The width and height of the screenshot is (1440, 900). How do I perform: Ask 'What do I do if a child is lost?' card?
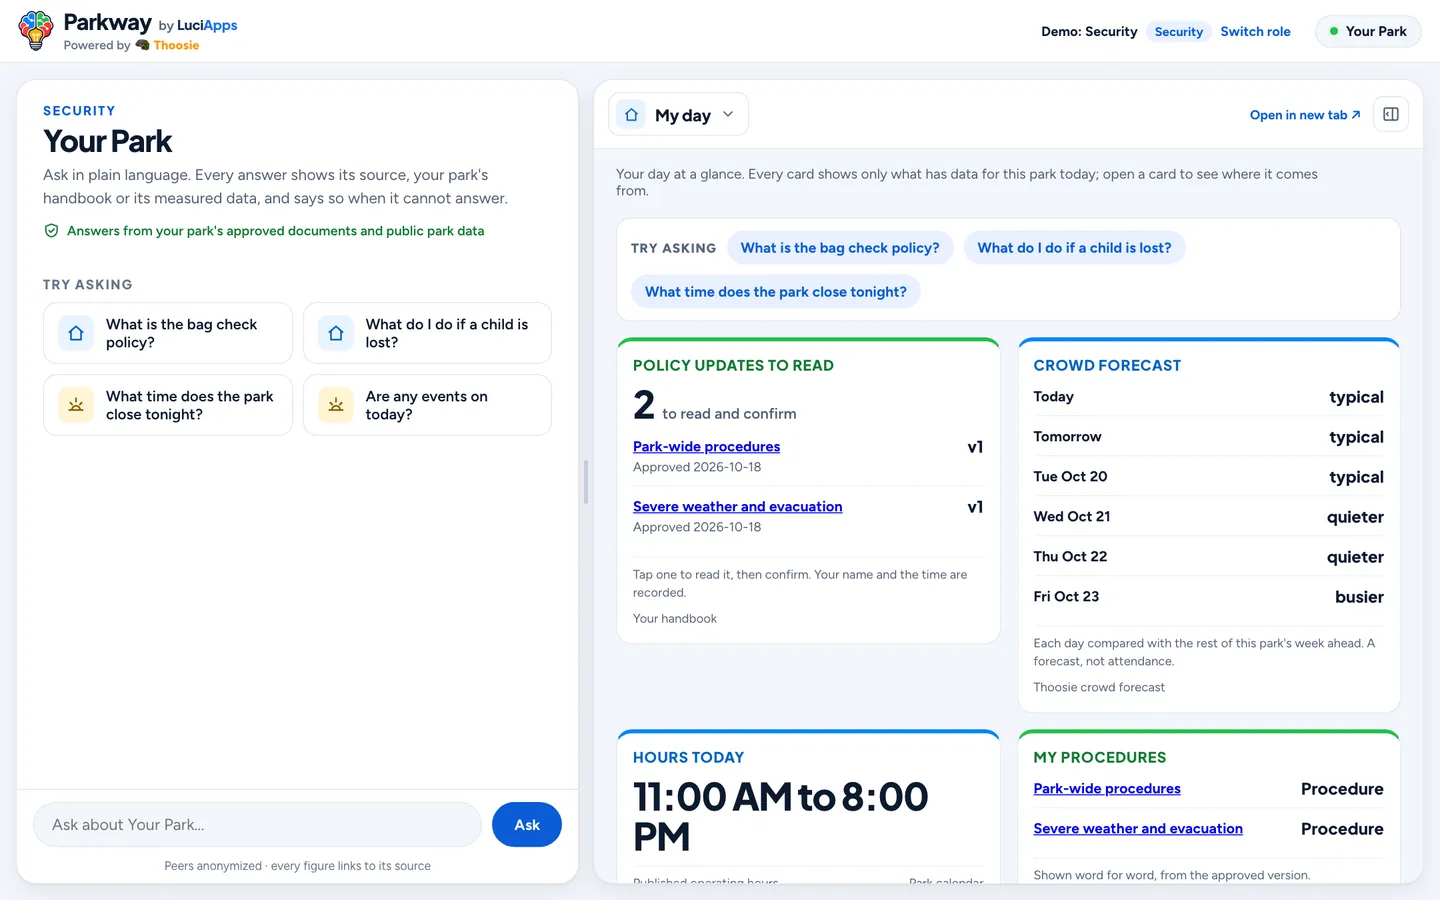tap(427, 333)
